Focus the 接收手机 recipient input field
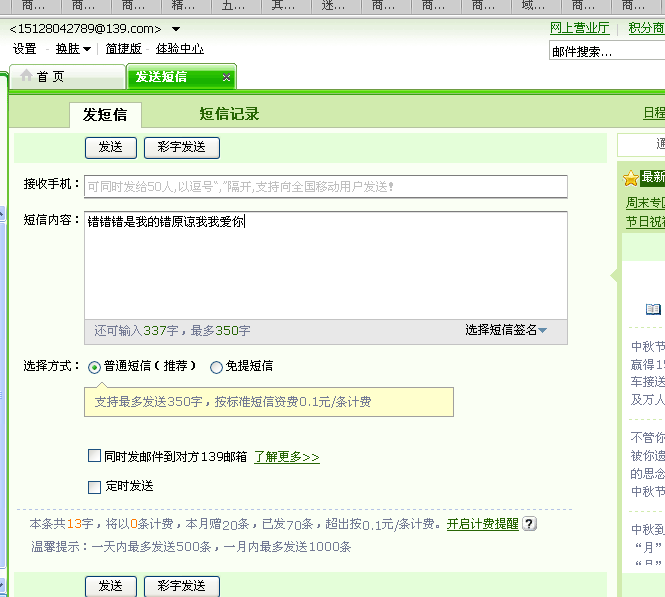Screen dimensions: 665x597 tap(326, 187)
